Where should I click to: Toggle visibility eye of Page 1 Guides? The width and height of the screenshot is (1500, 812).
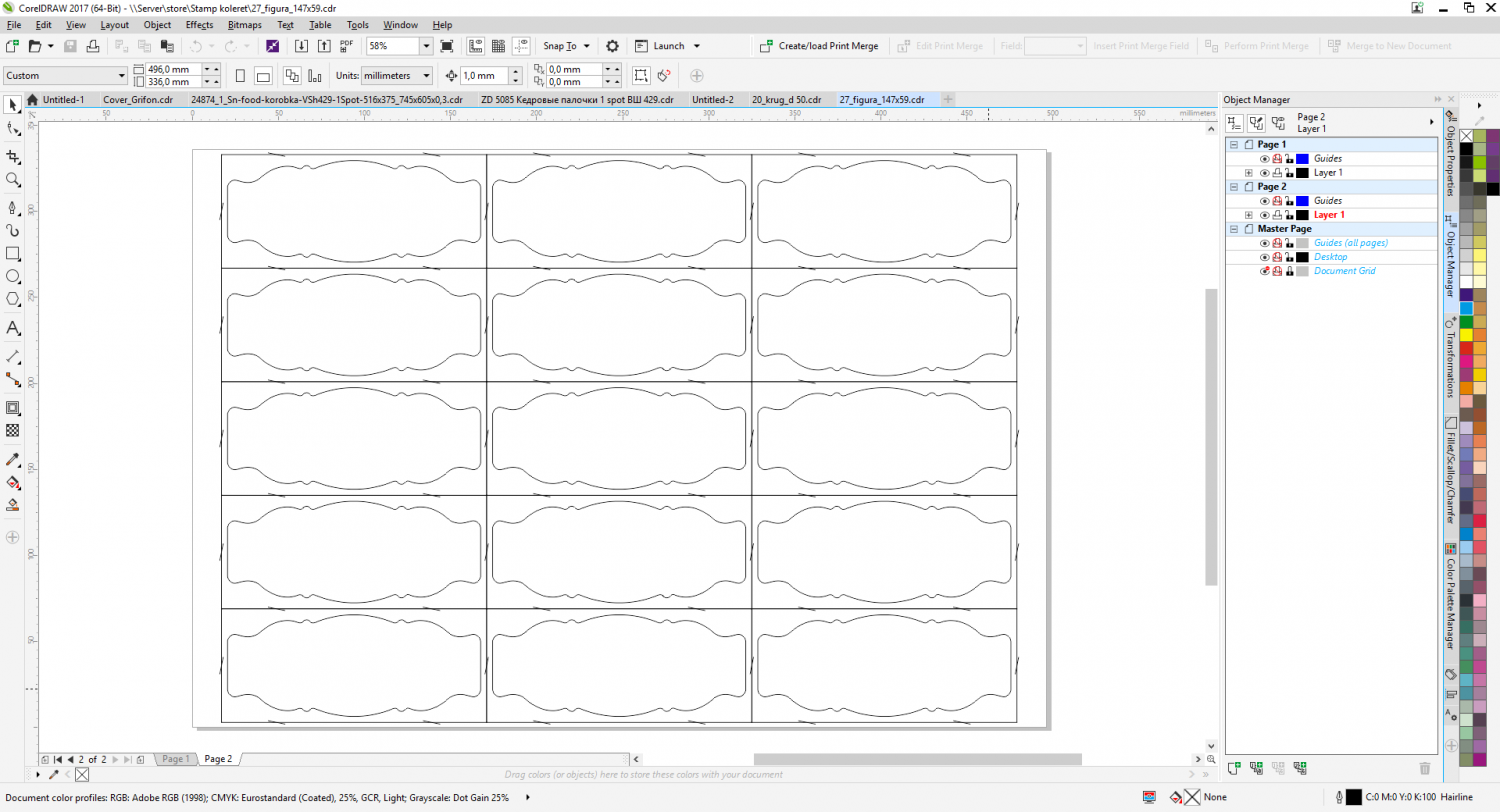pyautogui.click(x=1264, y=159)
